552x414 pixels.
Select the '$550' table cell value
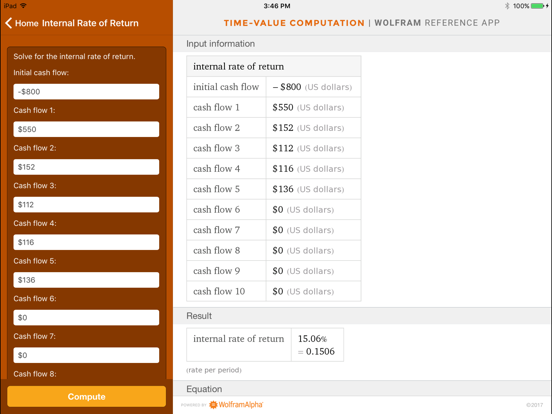click(283, 107)
